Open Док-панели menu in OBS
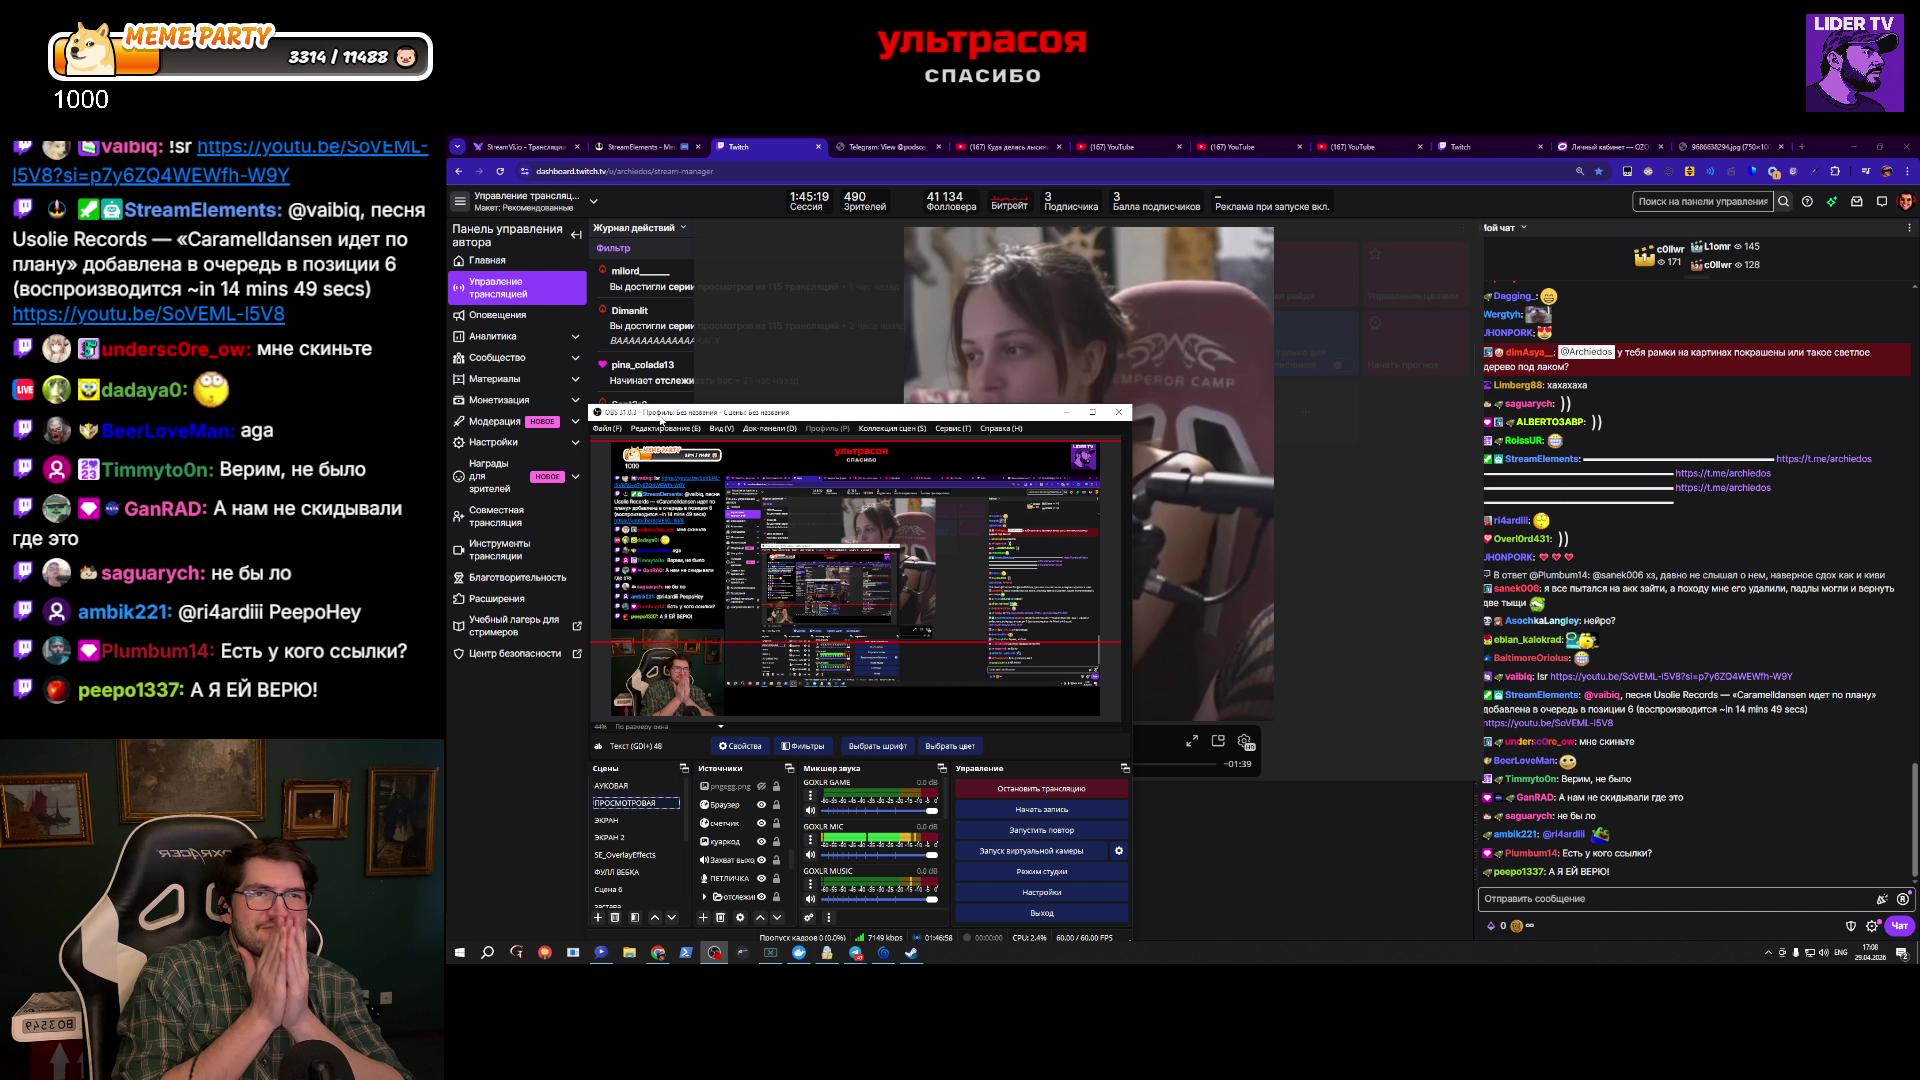Image resolution: width=1920 pixels, height=1080 pixels. click(769, 428)
